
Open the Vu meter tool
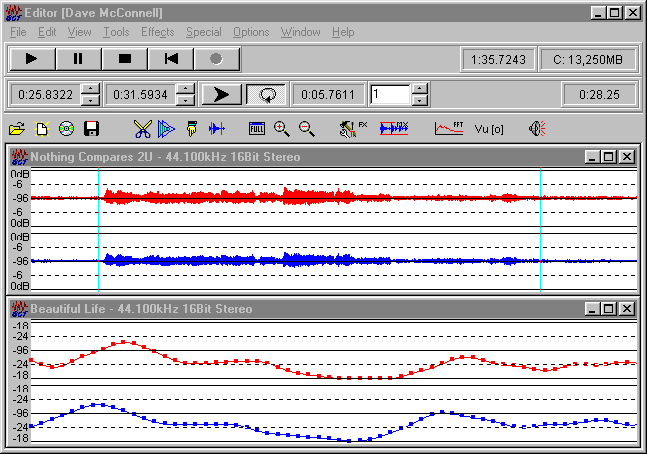tap(489, 128)
